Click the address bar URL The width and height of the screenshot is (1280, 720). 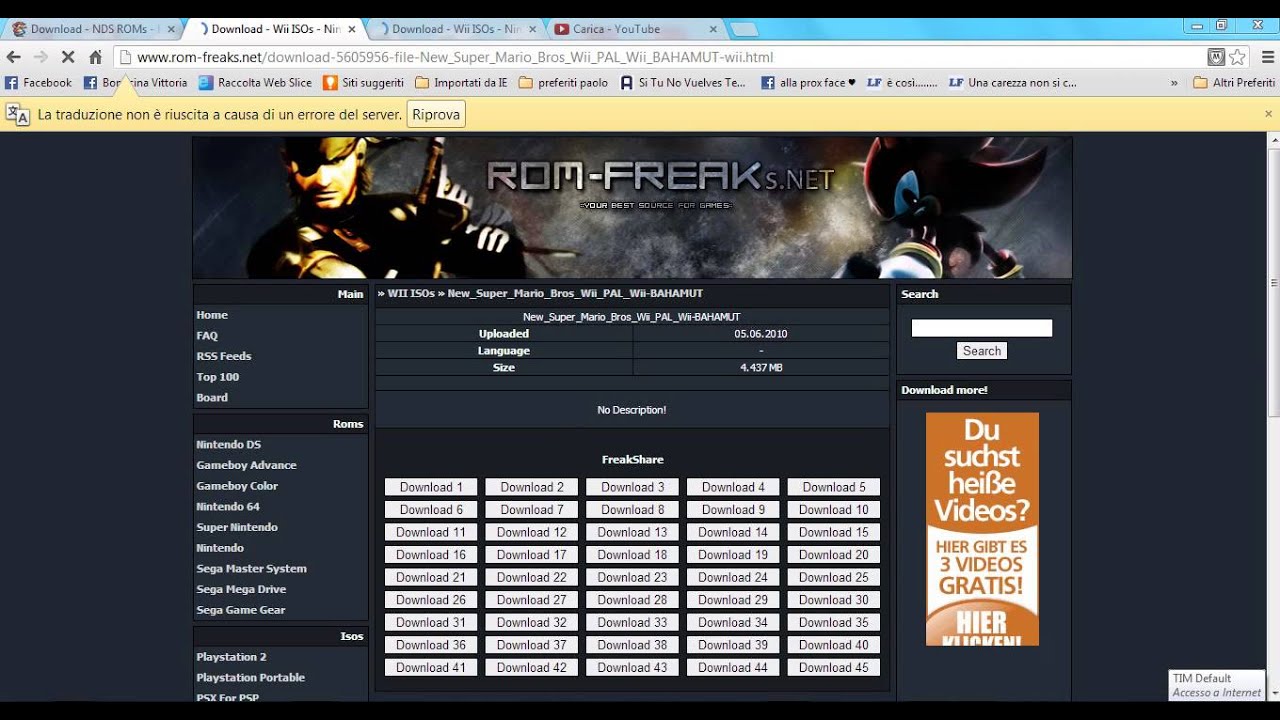(x=455, y=57)
